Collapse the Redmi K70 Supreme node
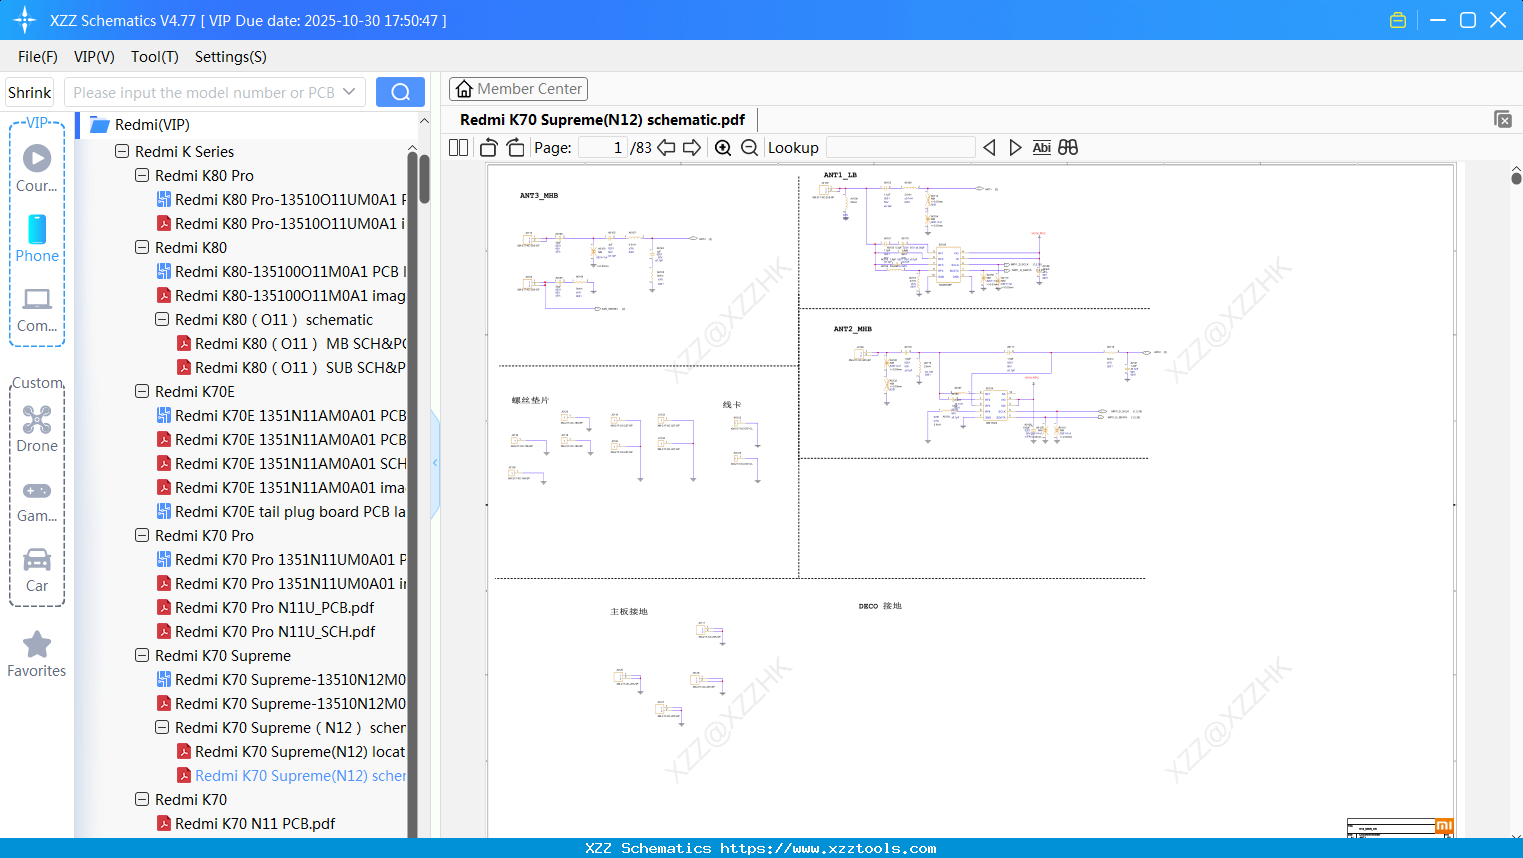The width and height of the screenshot is (1523, 858). point(142,655)
